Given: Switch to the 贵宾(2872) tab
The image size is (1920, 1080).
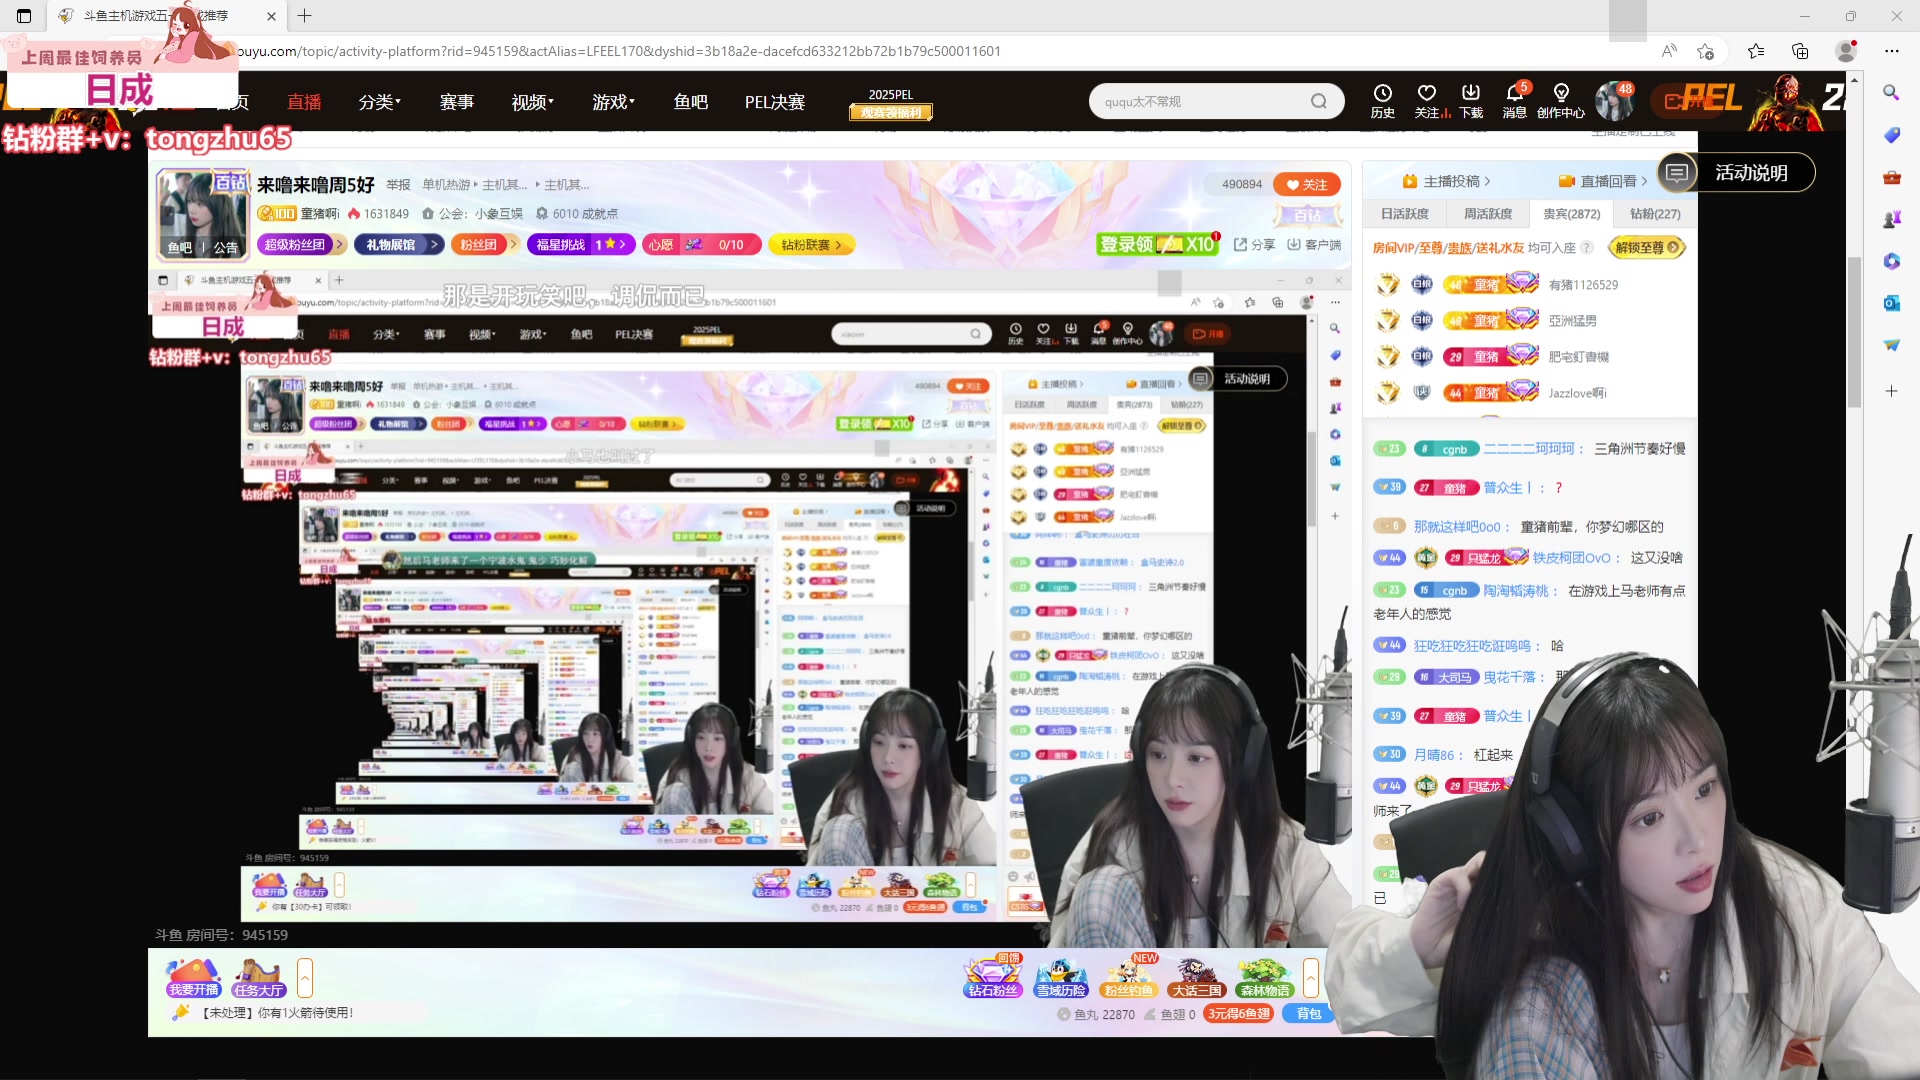Looking at the screenshot, I should click(x=1572, y=213).
